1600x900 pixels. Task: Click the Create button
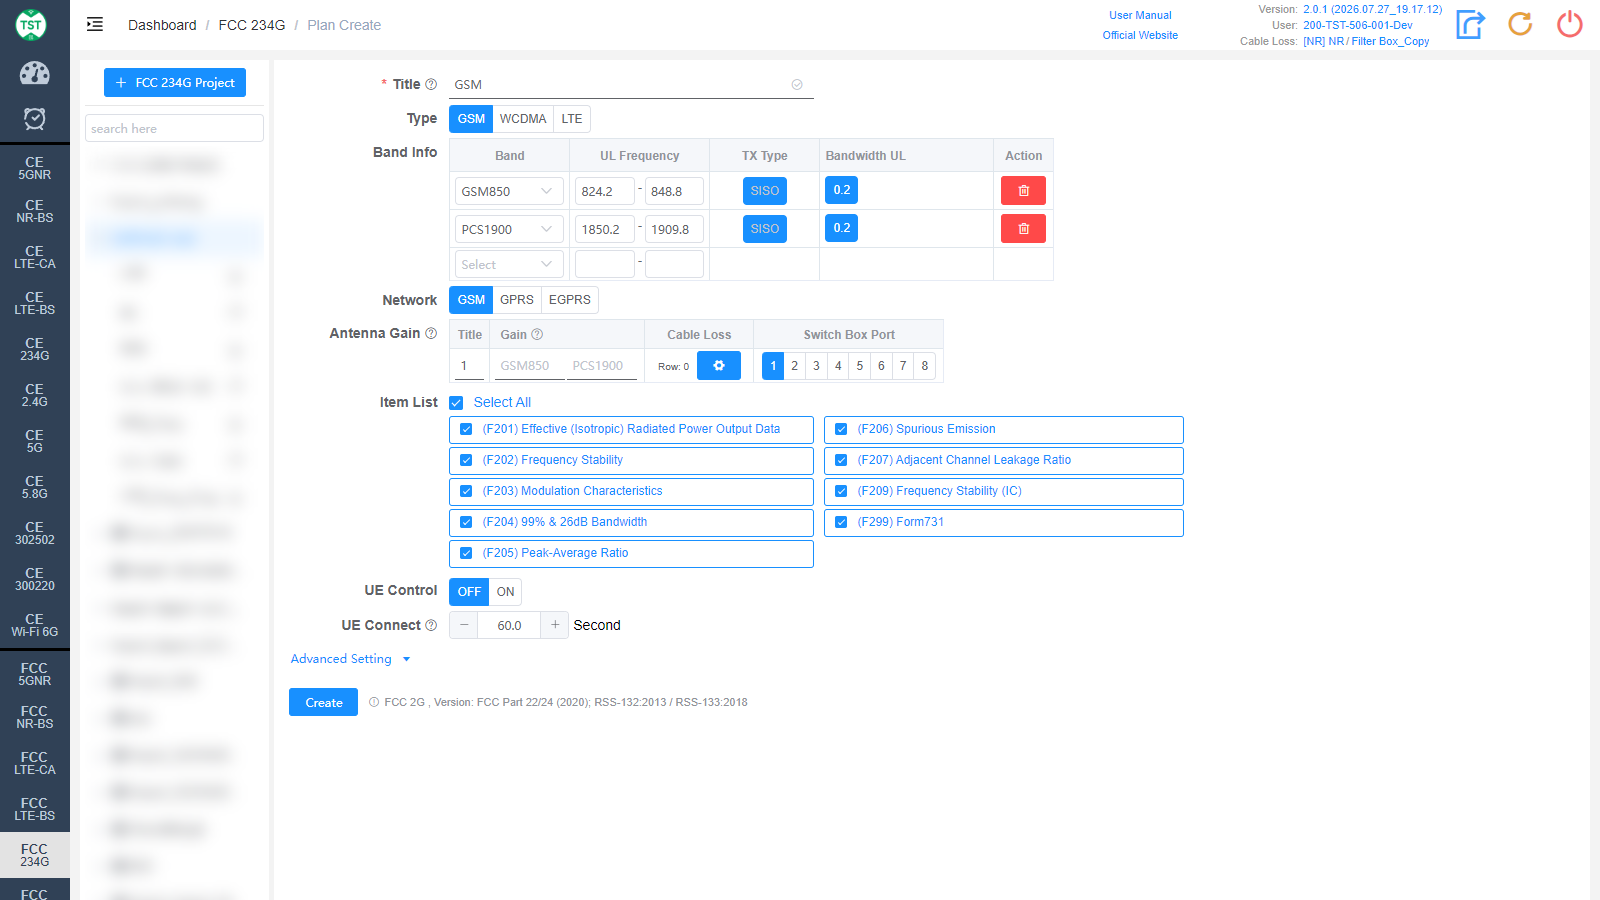click(323, 702)
